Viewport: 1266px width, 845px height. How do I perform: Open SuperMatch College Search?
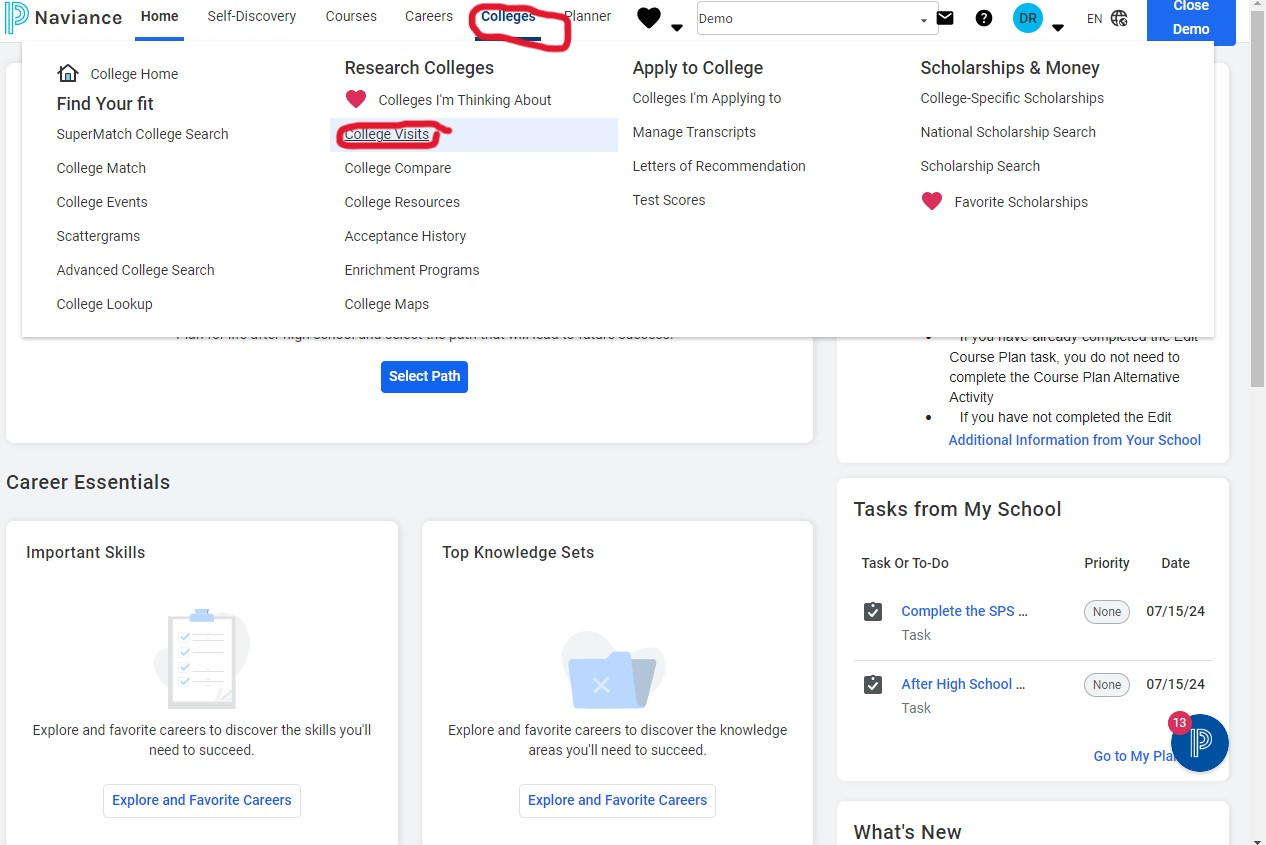(143, 134)
